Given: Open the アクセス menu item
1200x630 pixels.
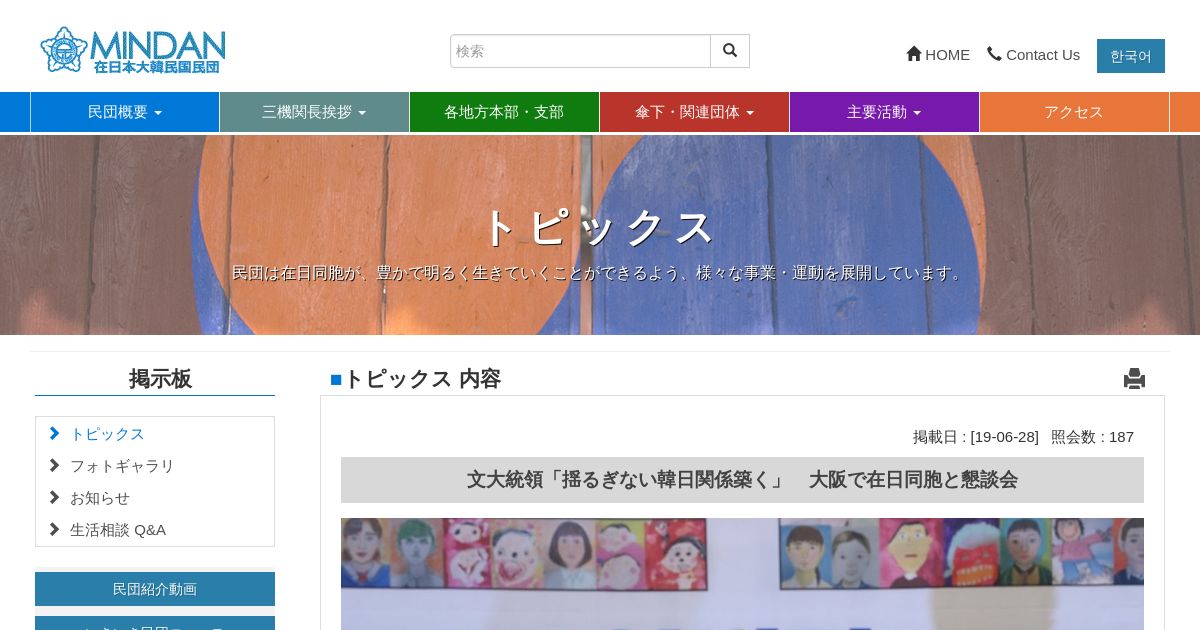Looking at the screenshot, I should click(1074, 112).
